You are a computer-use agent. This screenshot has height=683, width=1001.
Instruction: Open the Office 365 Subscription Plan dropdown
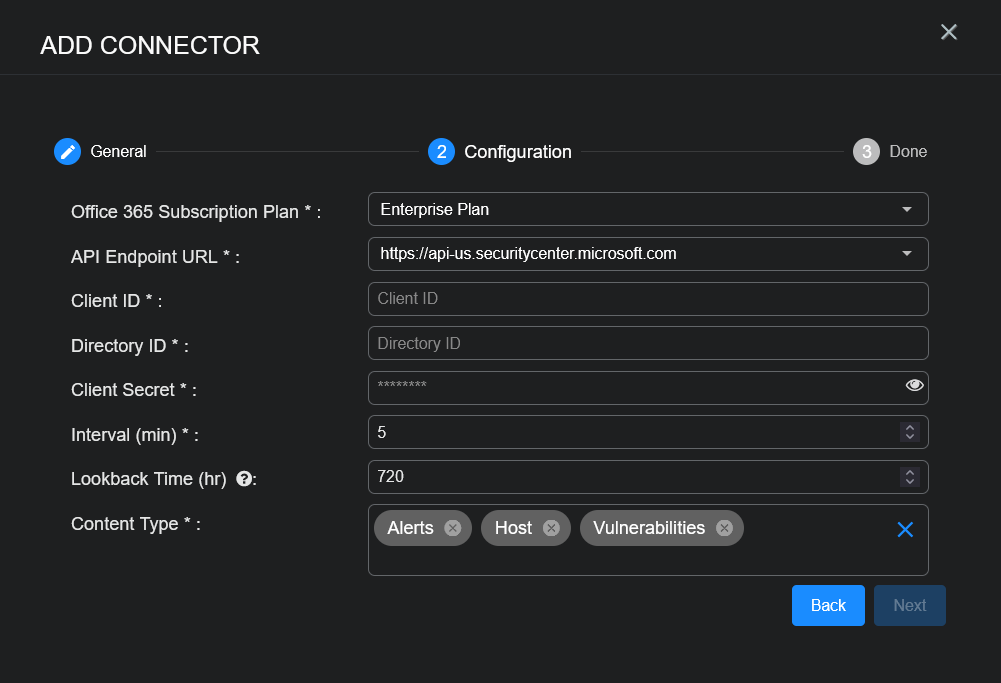coord(648,210)
